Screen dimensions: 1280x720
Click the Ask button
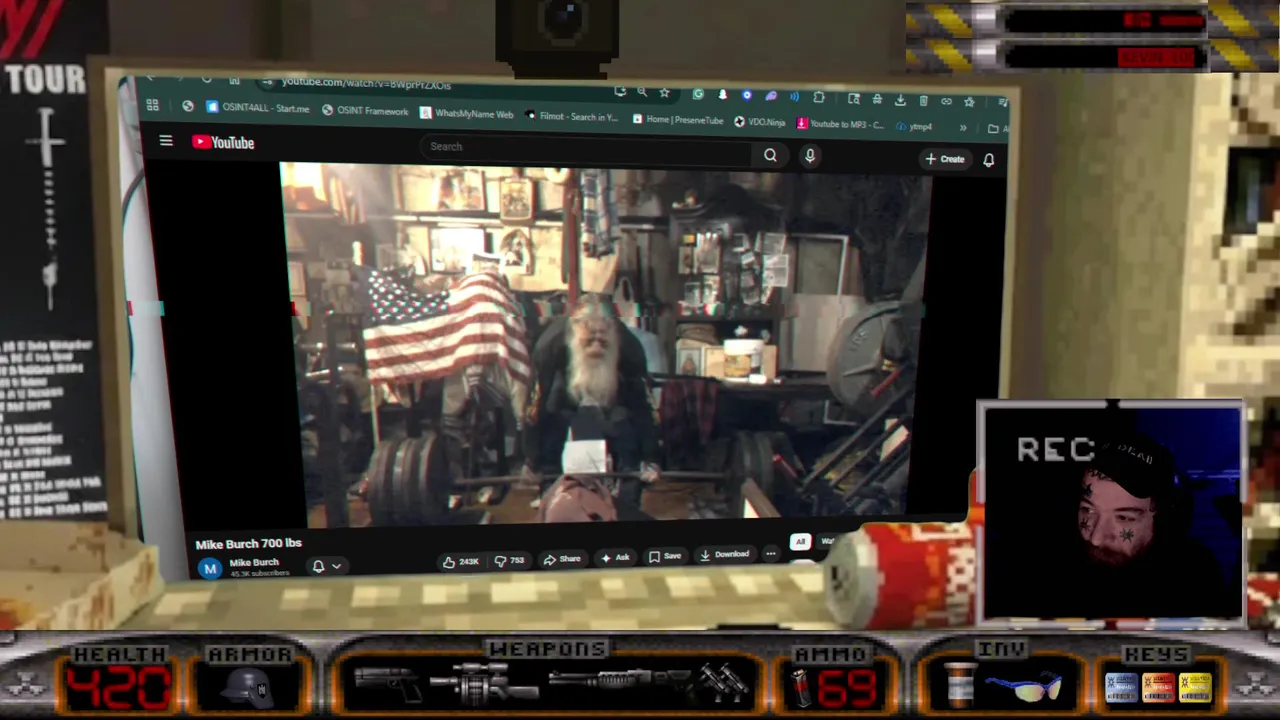click(615, 558)
